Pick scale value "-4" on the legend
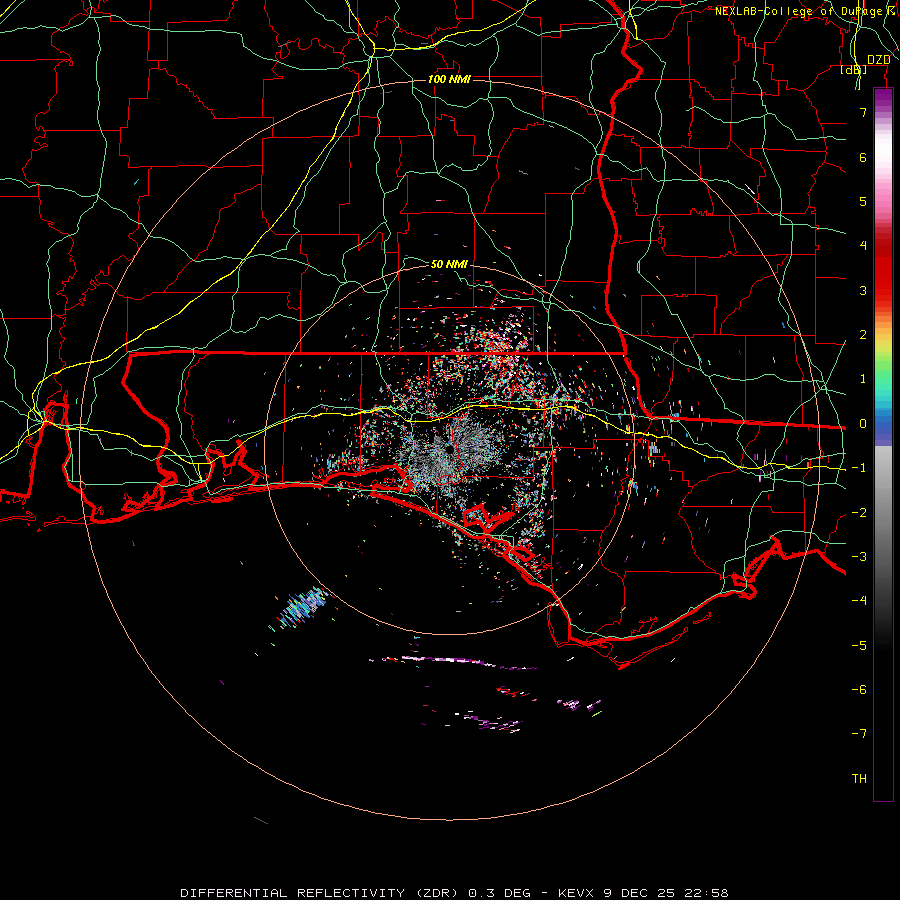900x900 pixels. click(x=859, y=601)
